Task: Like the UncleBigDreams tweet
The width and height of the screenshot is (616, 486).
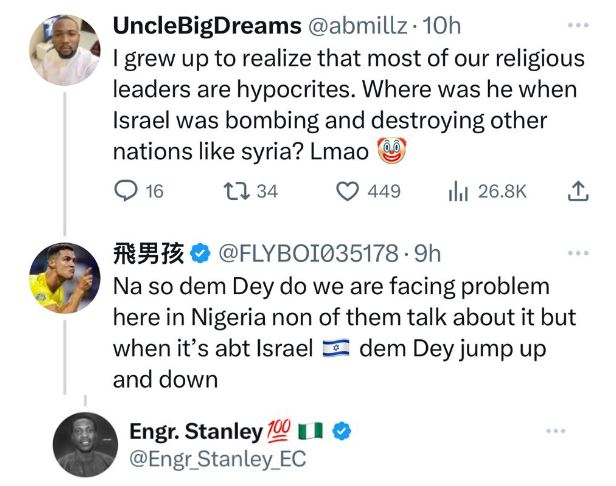Action: coord(347,191)
